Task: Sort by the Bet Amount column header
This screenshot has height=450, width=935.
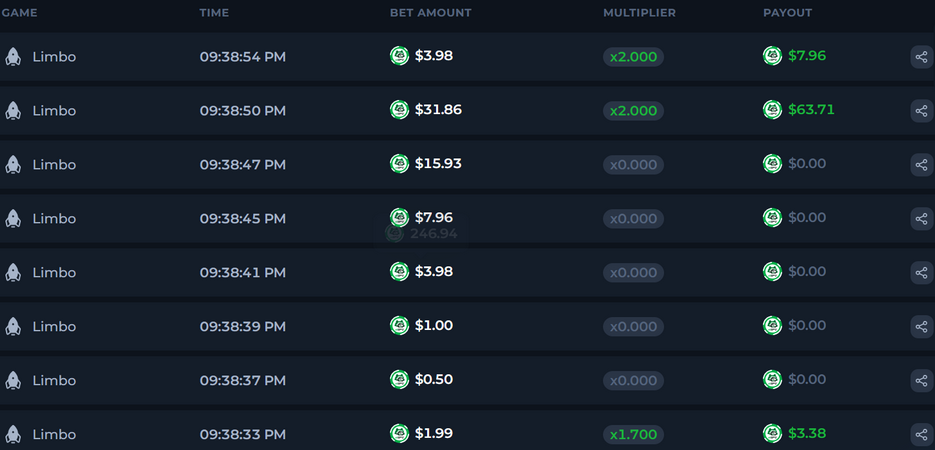Action: pos(431,13)
